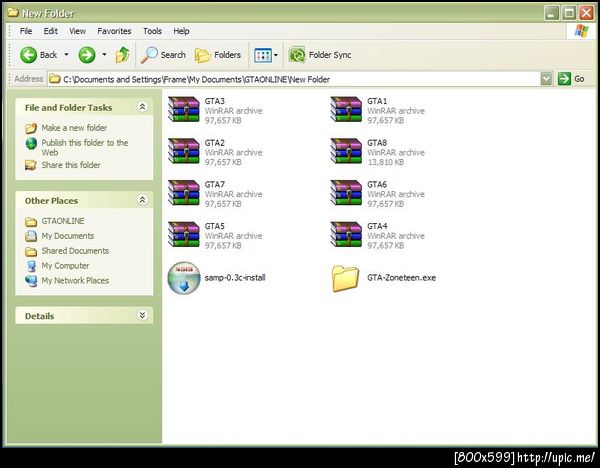600x468 pixels.
Task: Select the GTA1 WinRAR archive icon
Action: (x=346, y=109)
